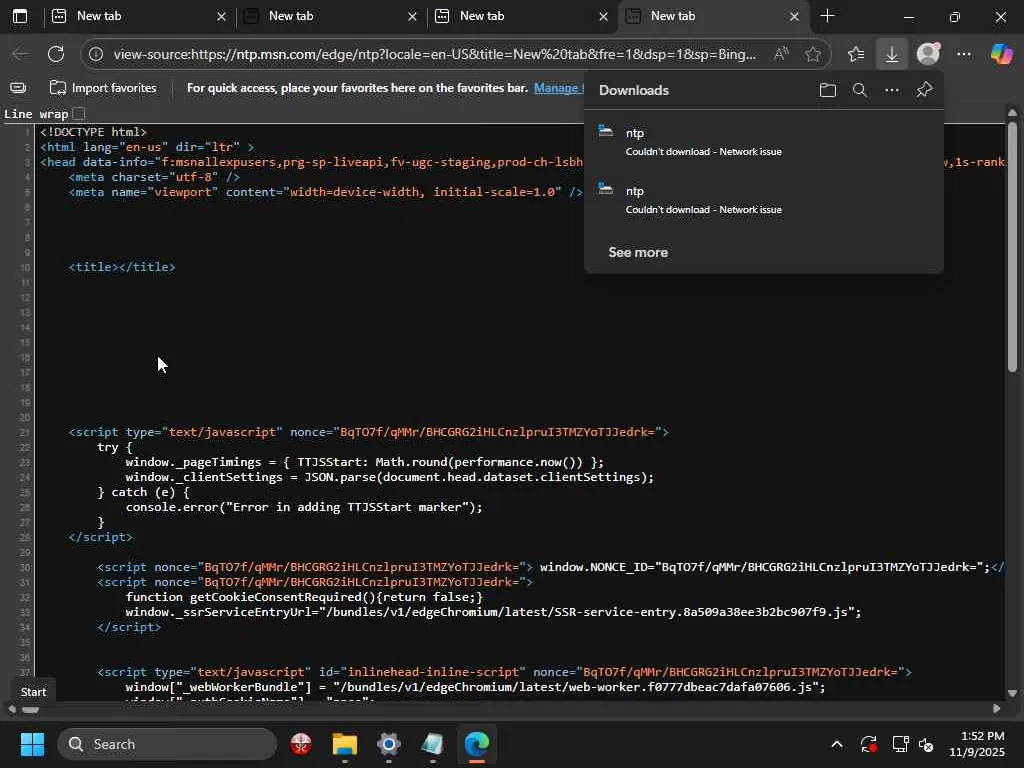Viewport: 1024px width, 768px height.
Task: Enable the Line wrap checkbox
Action: click(x=78, y=114)
